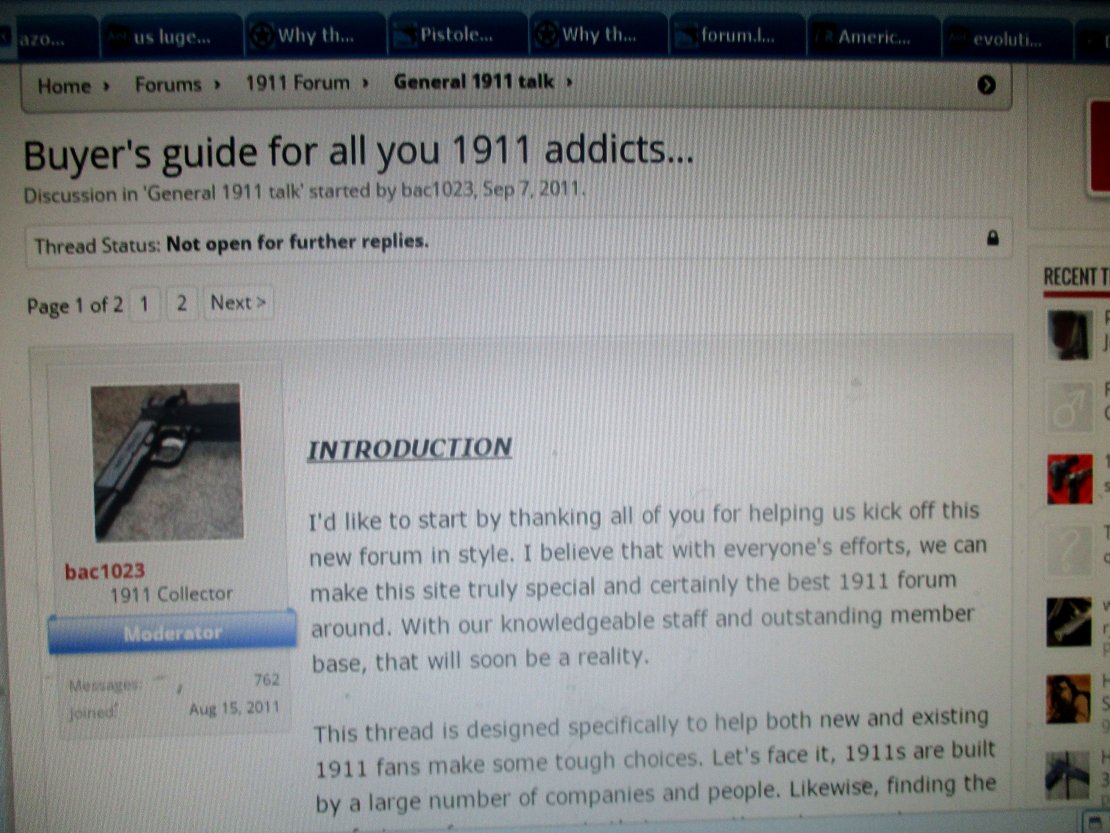Go to Home in the breadcrumb

(64, 86)
